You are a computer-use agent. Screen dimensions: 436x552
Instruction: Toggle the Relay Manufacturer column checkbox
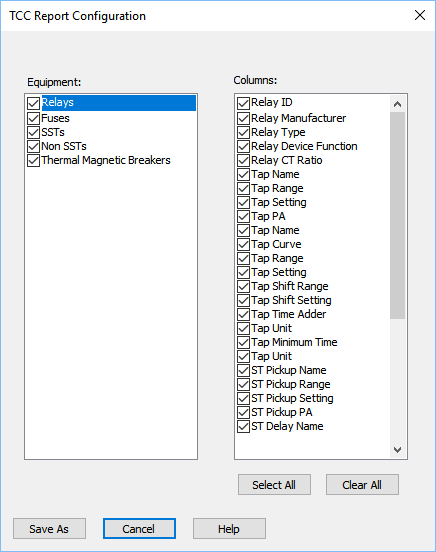click(x=243, y=118)
